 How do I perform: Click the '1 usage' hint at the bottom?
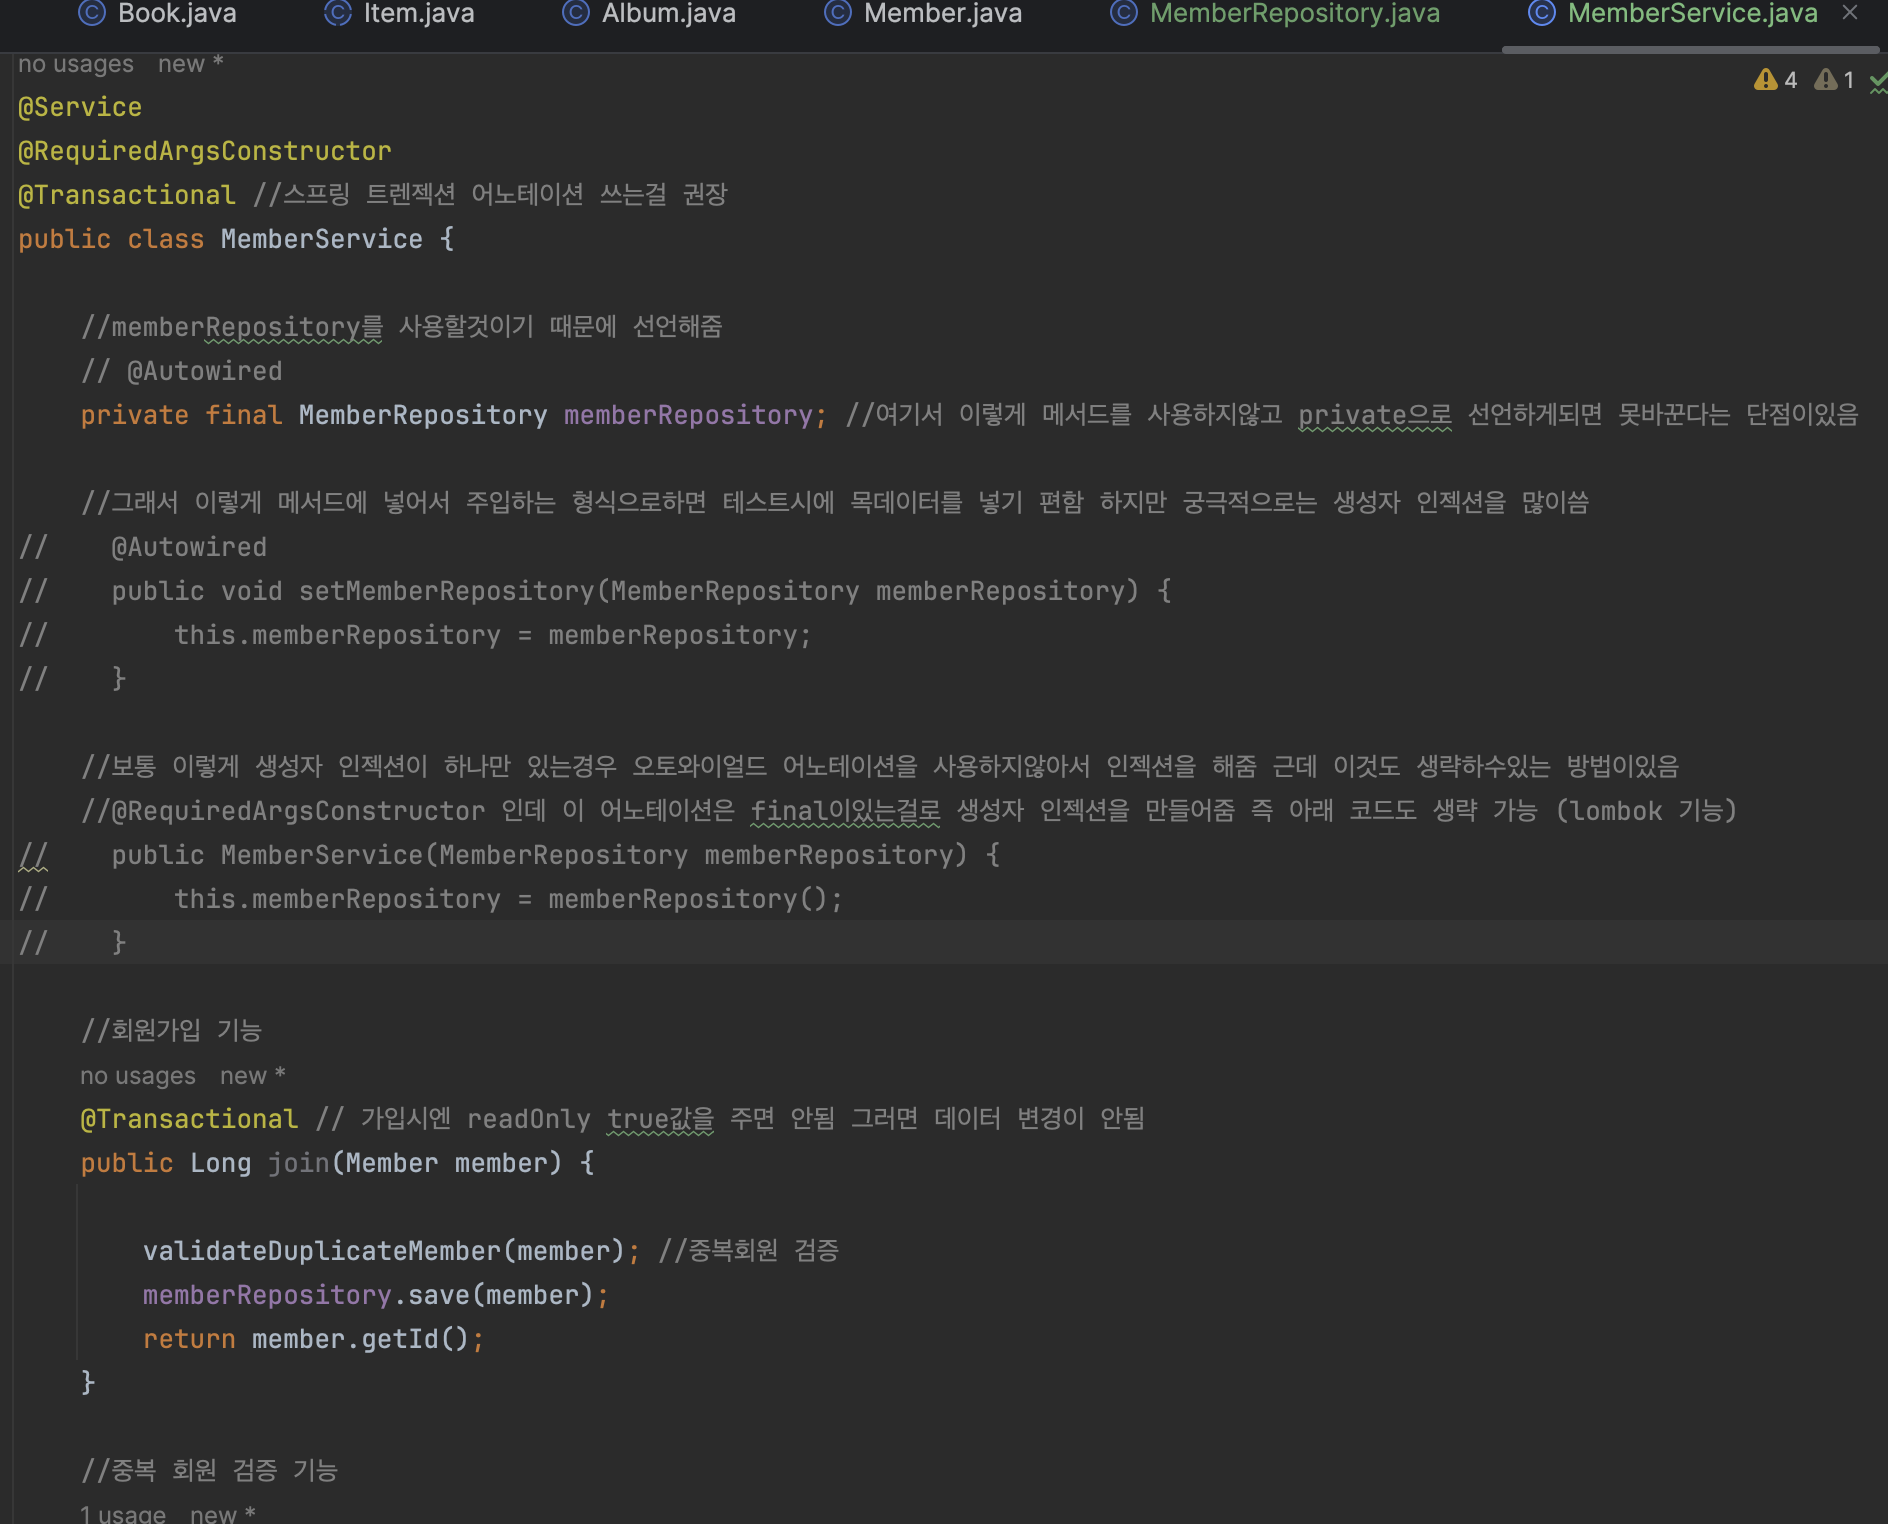pos(123,1514)
